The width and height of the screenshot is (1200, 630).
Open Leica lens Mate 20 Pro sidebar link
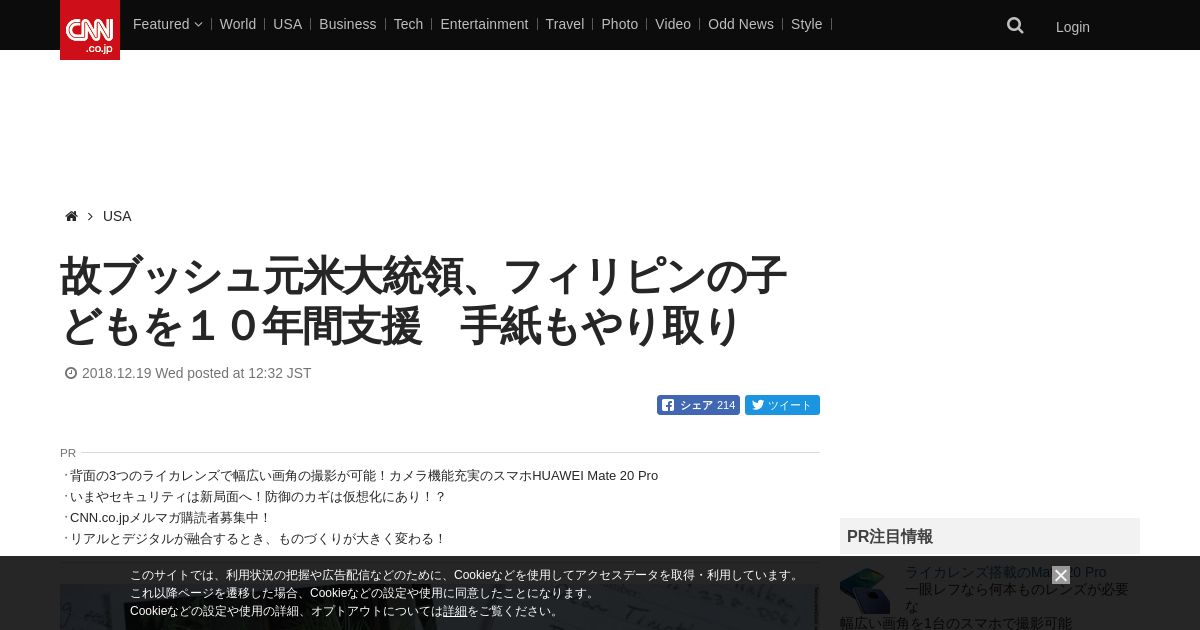click(1005, 572)
